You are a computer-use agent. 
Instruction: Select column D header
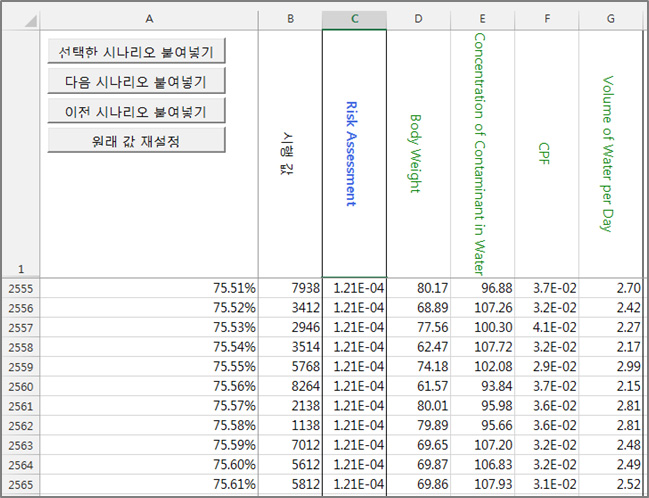pyautogui.click(x=418, y=19)
